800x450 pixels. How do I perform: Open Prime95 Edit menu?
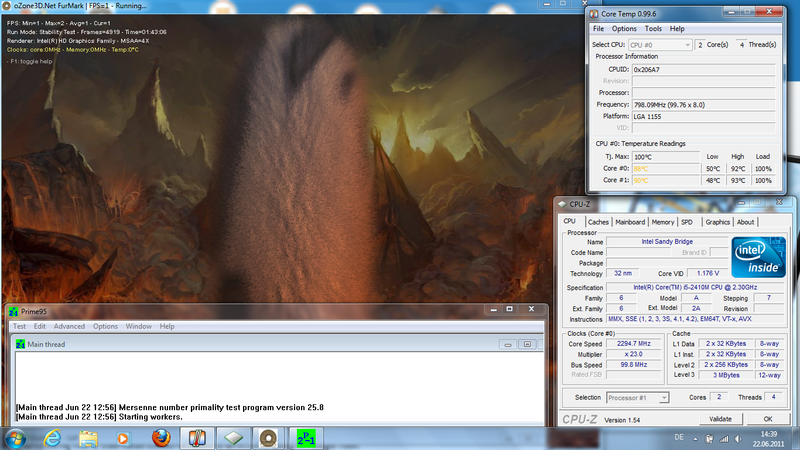39,326
